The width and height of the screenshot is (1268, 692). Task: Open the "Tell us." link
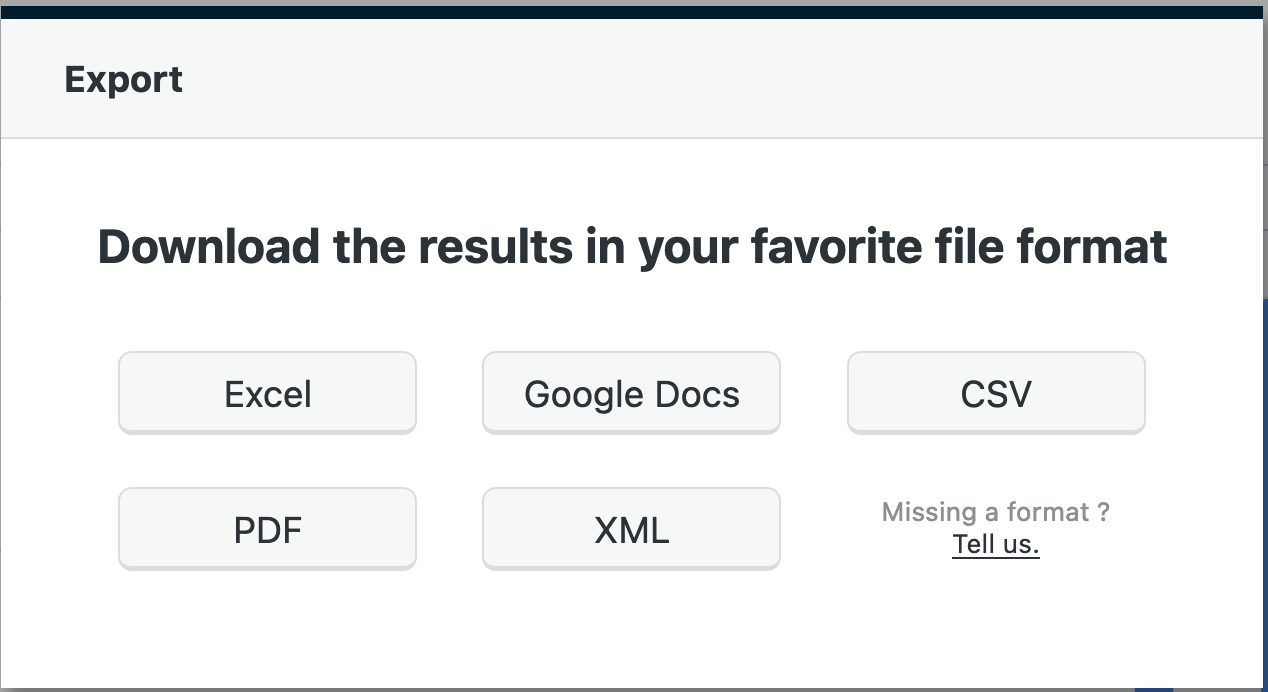coord(996,544)
